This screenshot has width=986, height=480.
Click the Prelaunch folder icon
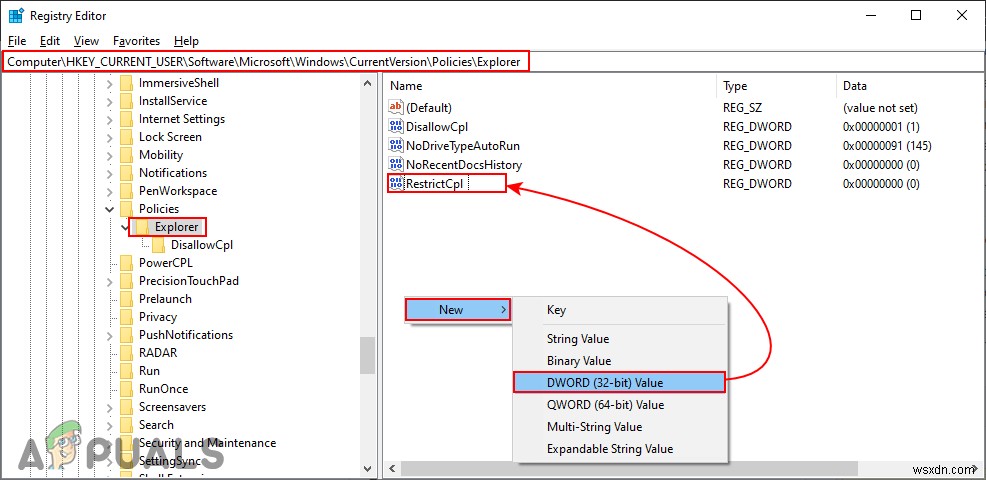[x=126, y=299]
